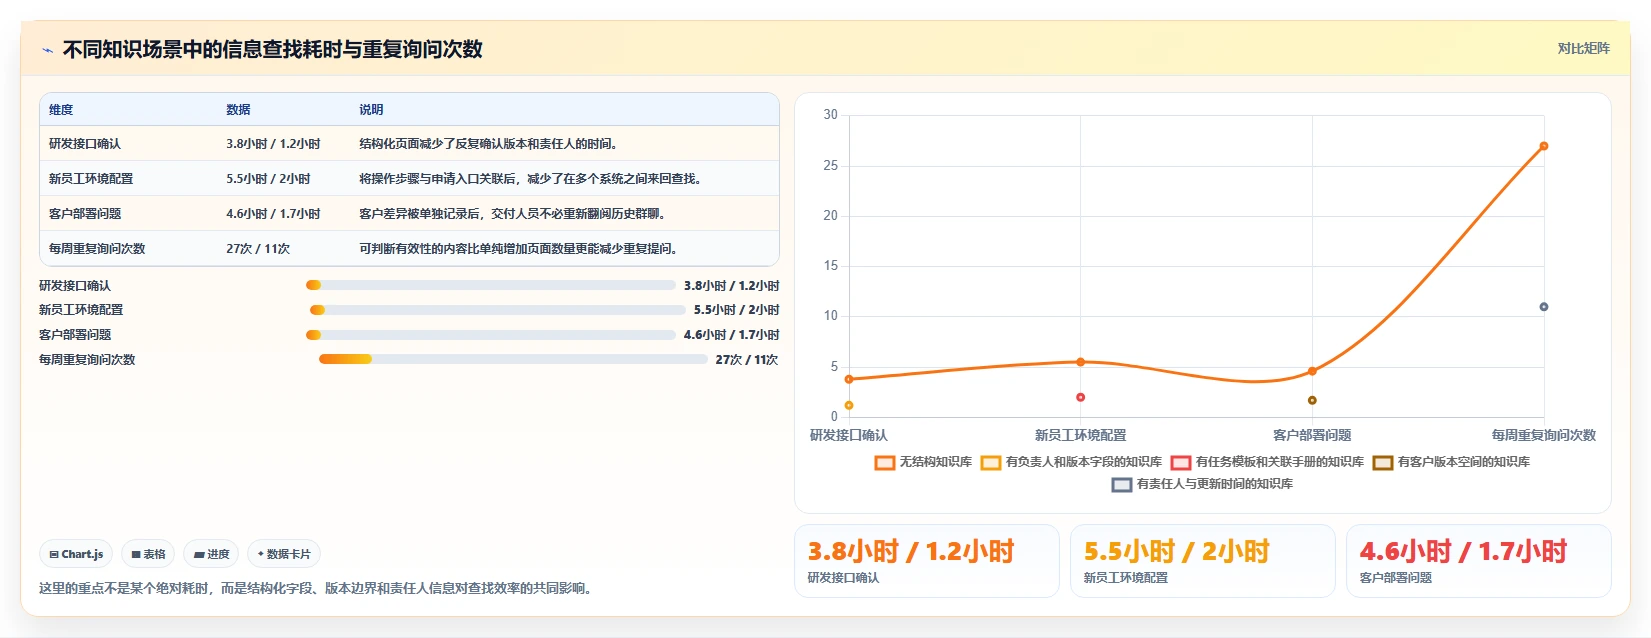Click the card title 不同知识场景中的信息查找耗时
The height and width of the screenshot is (638, 1651).
pyautogui.click(x=272, y=49)
